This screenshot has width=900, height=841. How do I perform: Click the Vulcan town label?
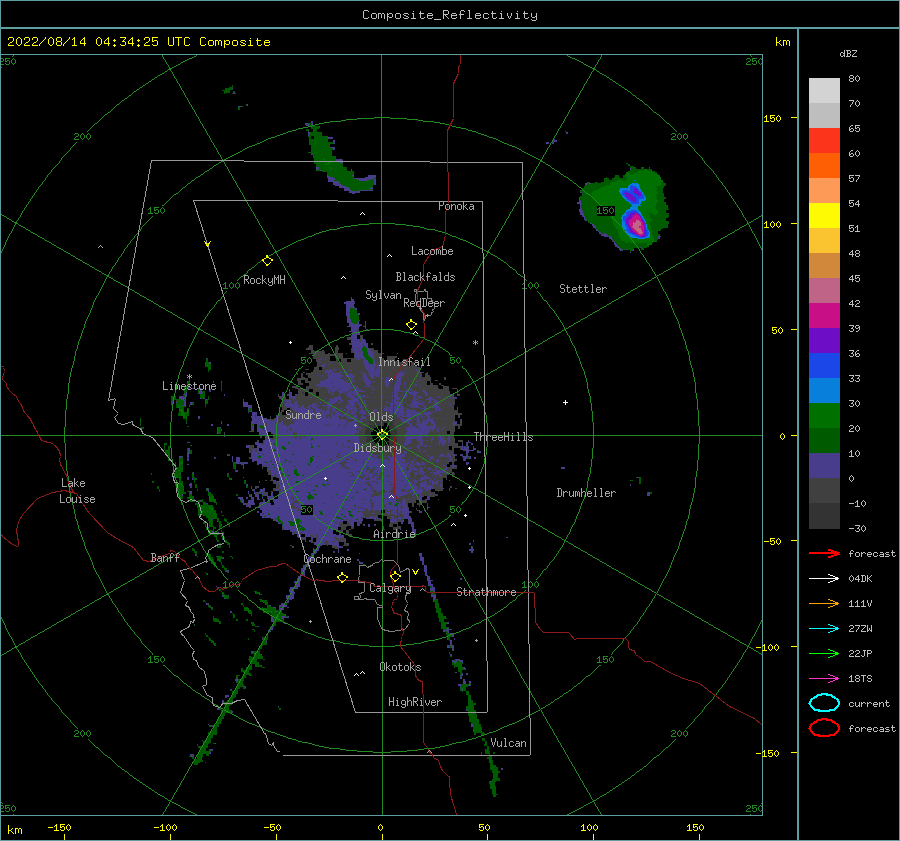[x=509, y=743]
